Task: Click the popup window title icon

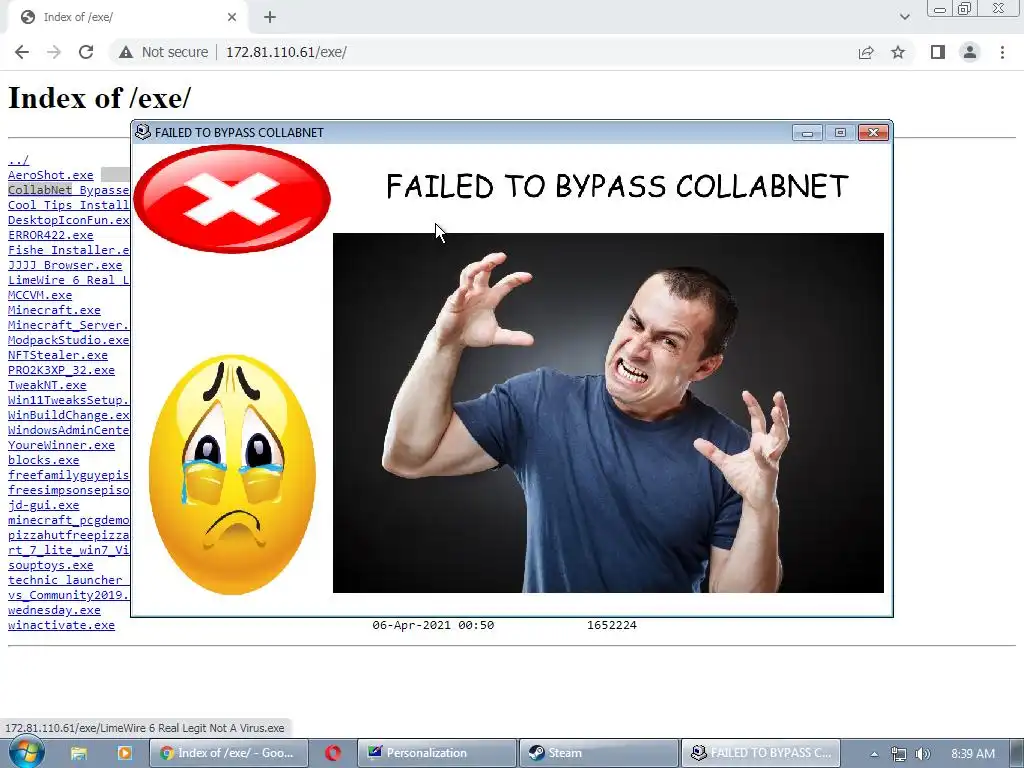Action: coord(142,132)
